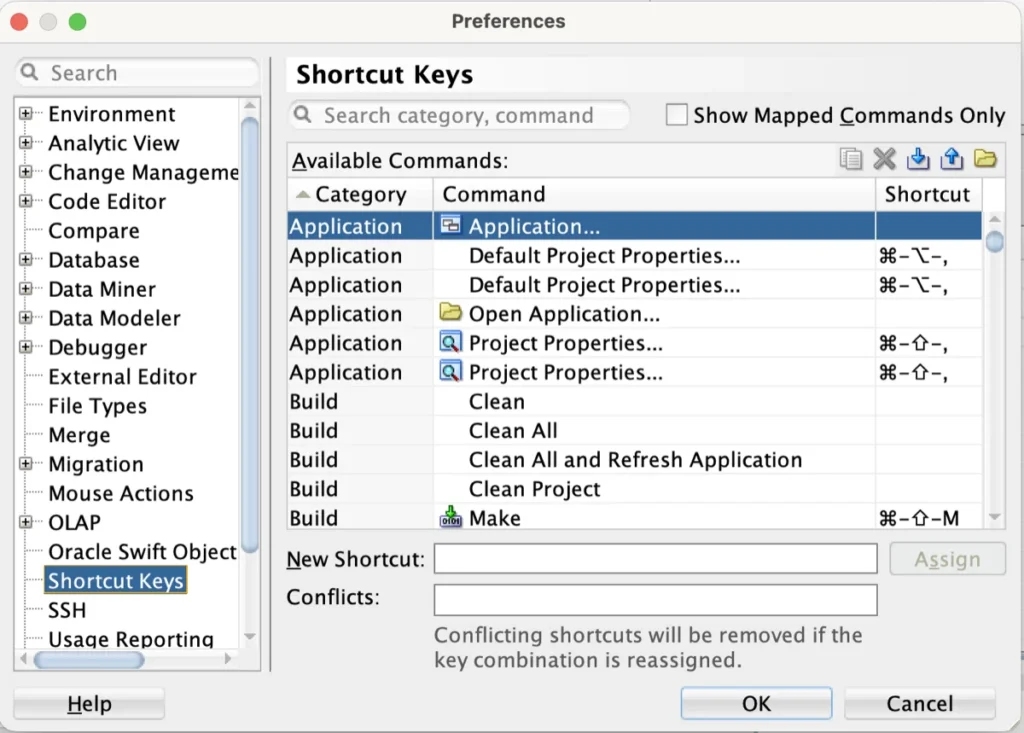Select the Clean All command
The image size is (1024, 733).
pos(634,431)
